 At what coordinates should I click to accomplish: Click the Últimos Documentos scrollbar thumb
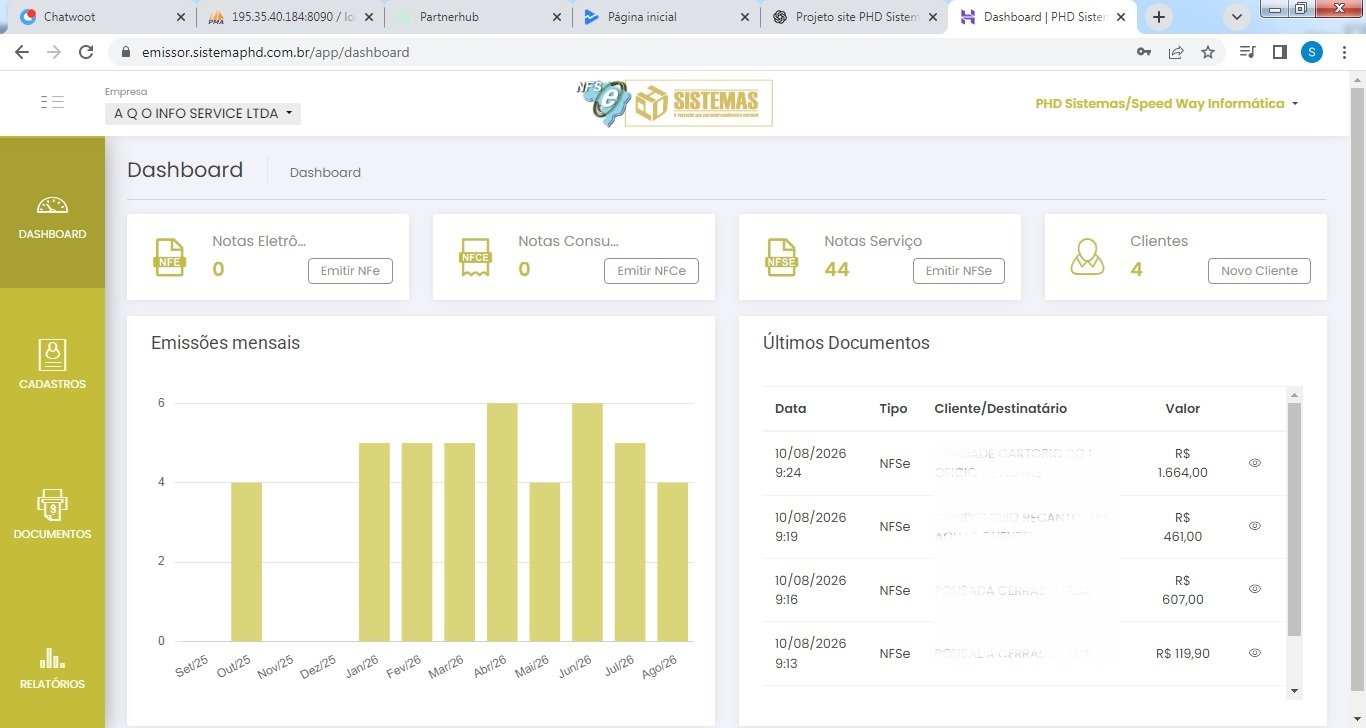coord(1294,519)
